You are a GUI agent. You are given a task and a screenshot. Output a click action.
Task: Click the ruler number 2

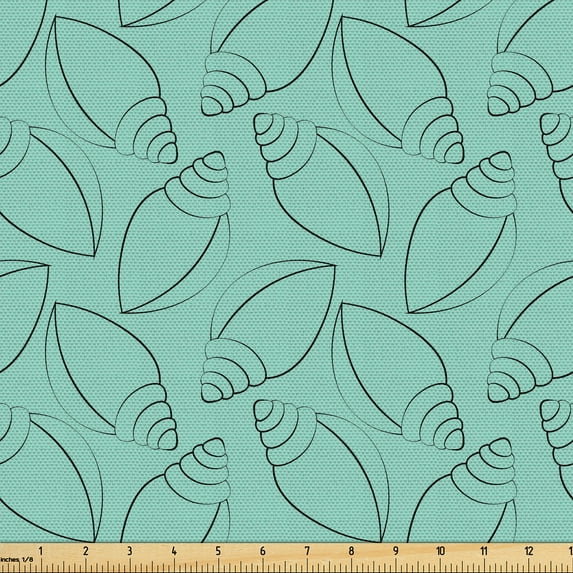[86, 551]
